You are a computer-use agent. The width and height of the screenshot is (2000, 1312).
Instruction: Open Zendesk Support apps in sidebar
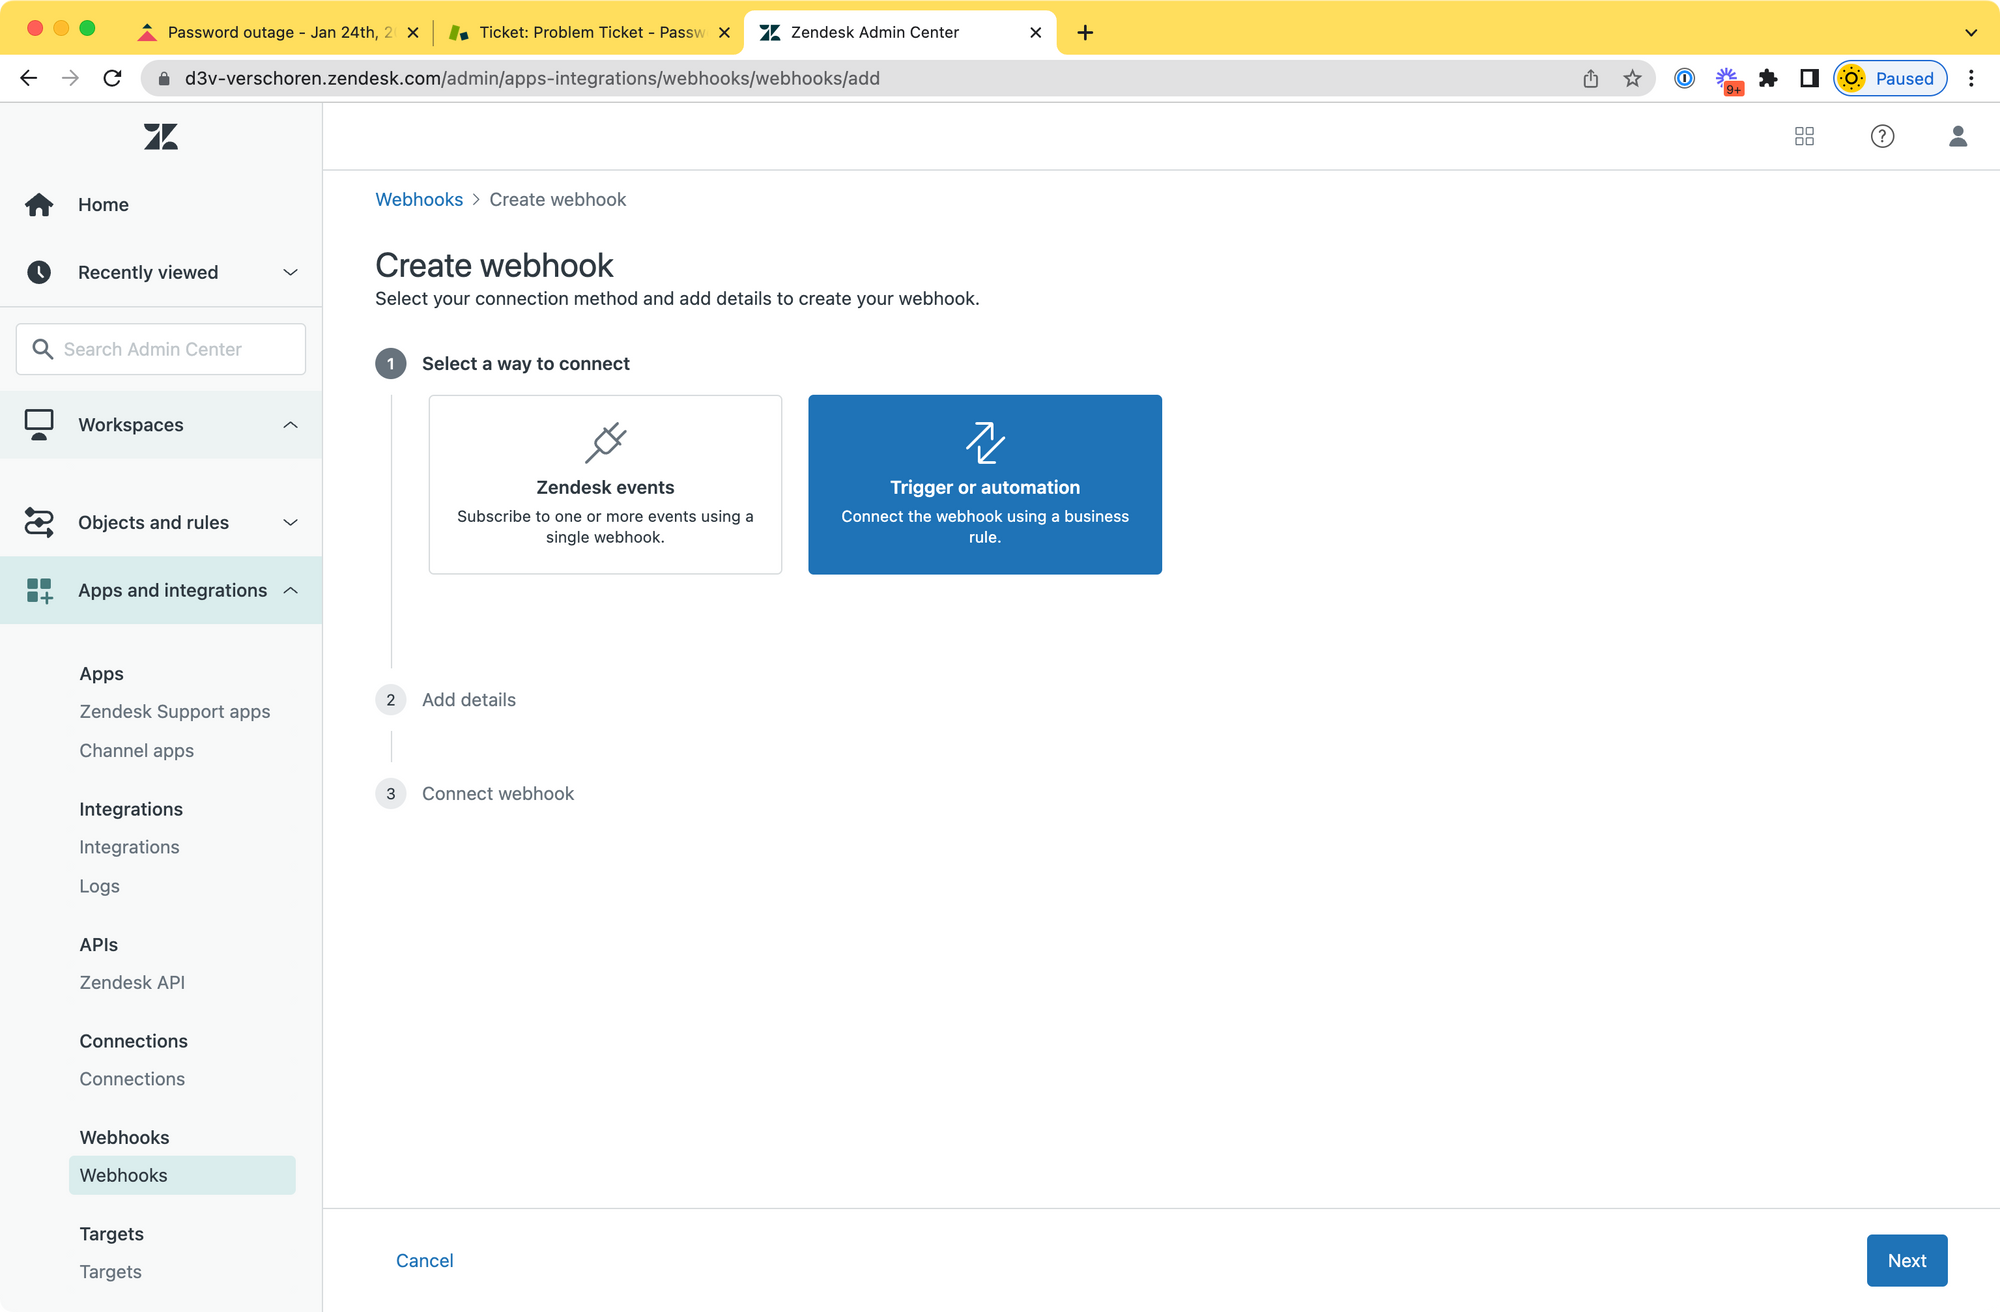tap(175, 712)
